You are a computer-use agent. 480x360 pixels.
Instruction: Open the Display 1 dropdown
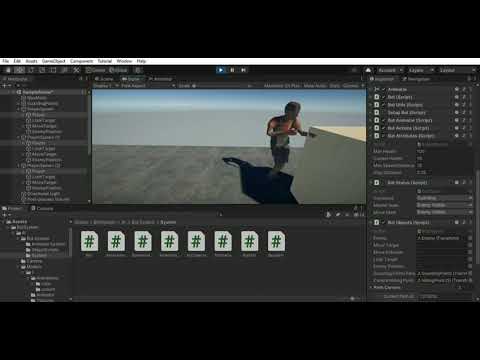[106, 86]
